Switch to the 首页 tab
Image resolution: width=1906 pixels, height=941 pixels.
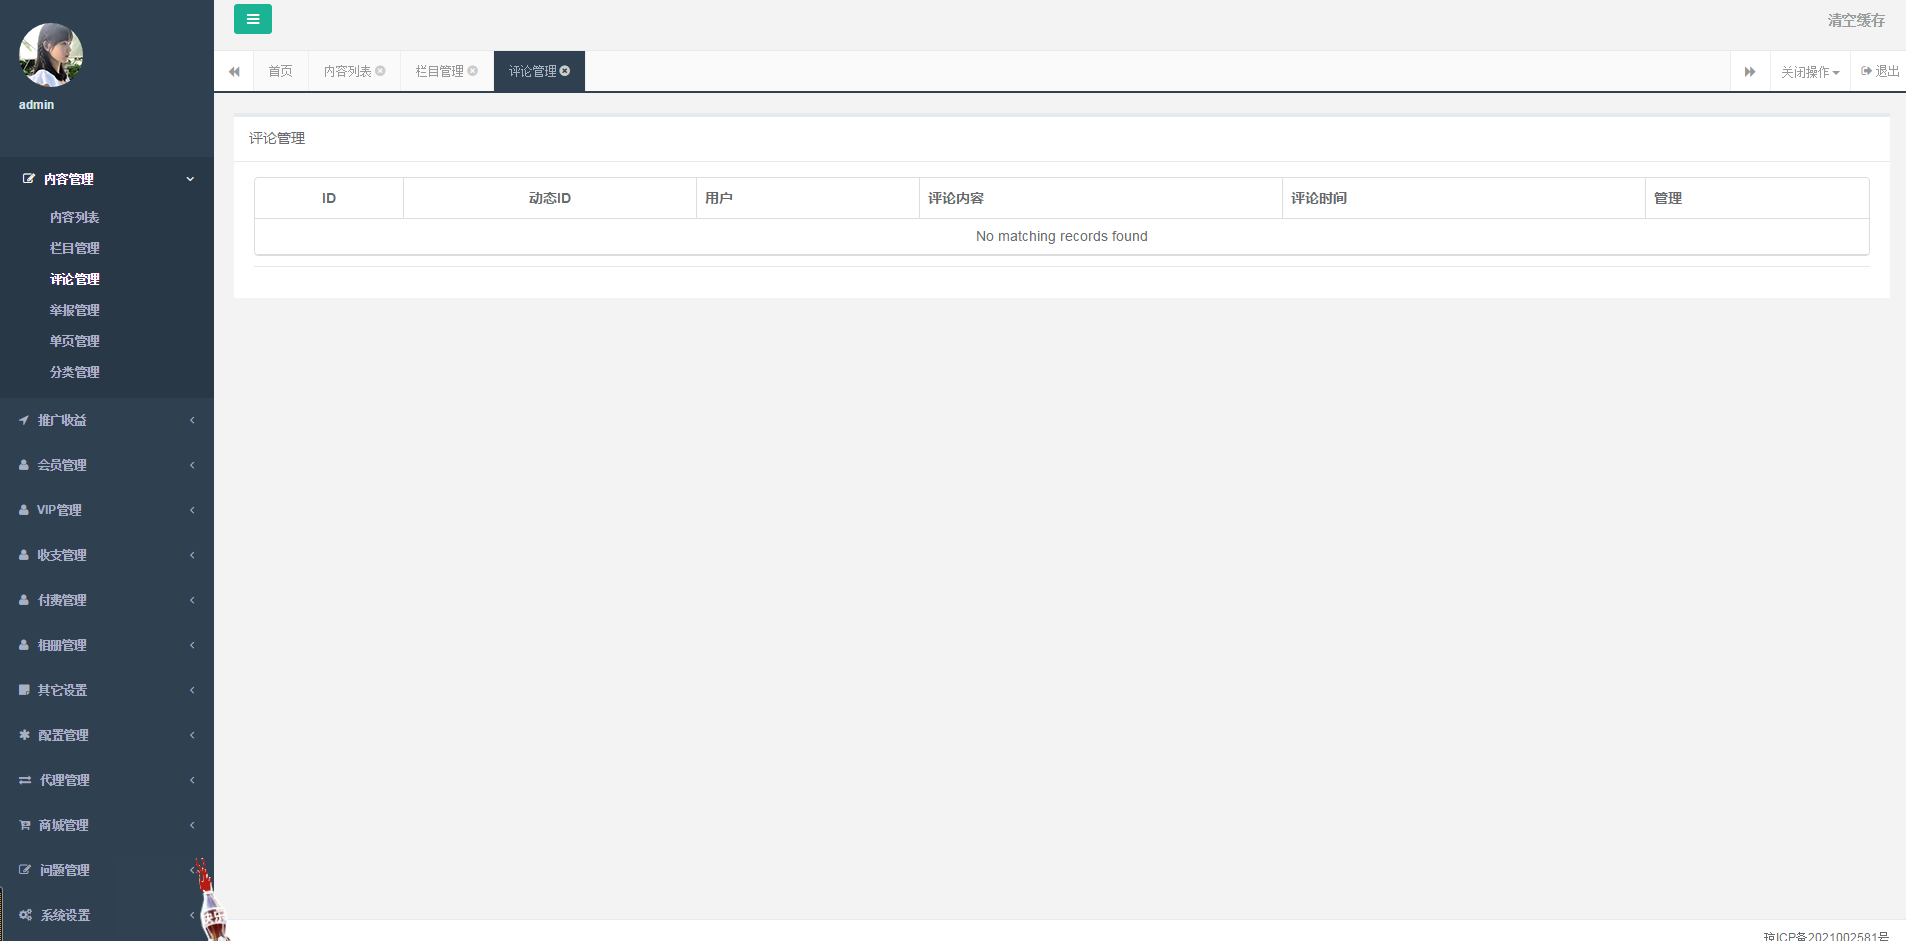pyautogui.click(x=280, y=72)
